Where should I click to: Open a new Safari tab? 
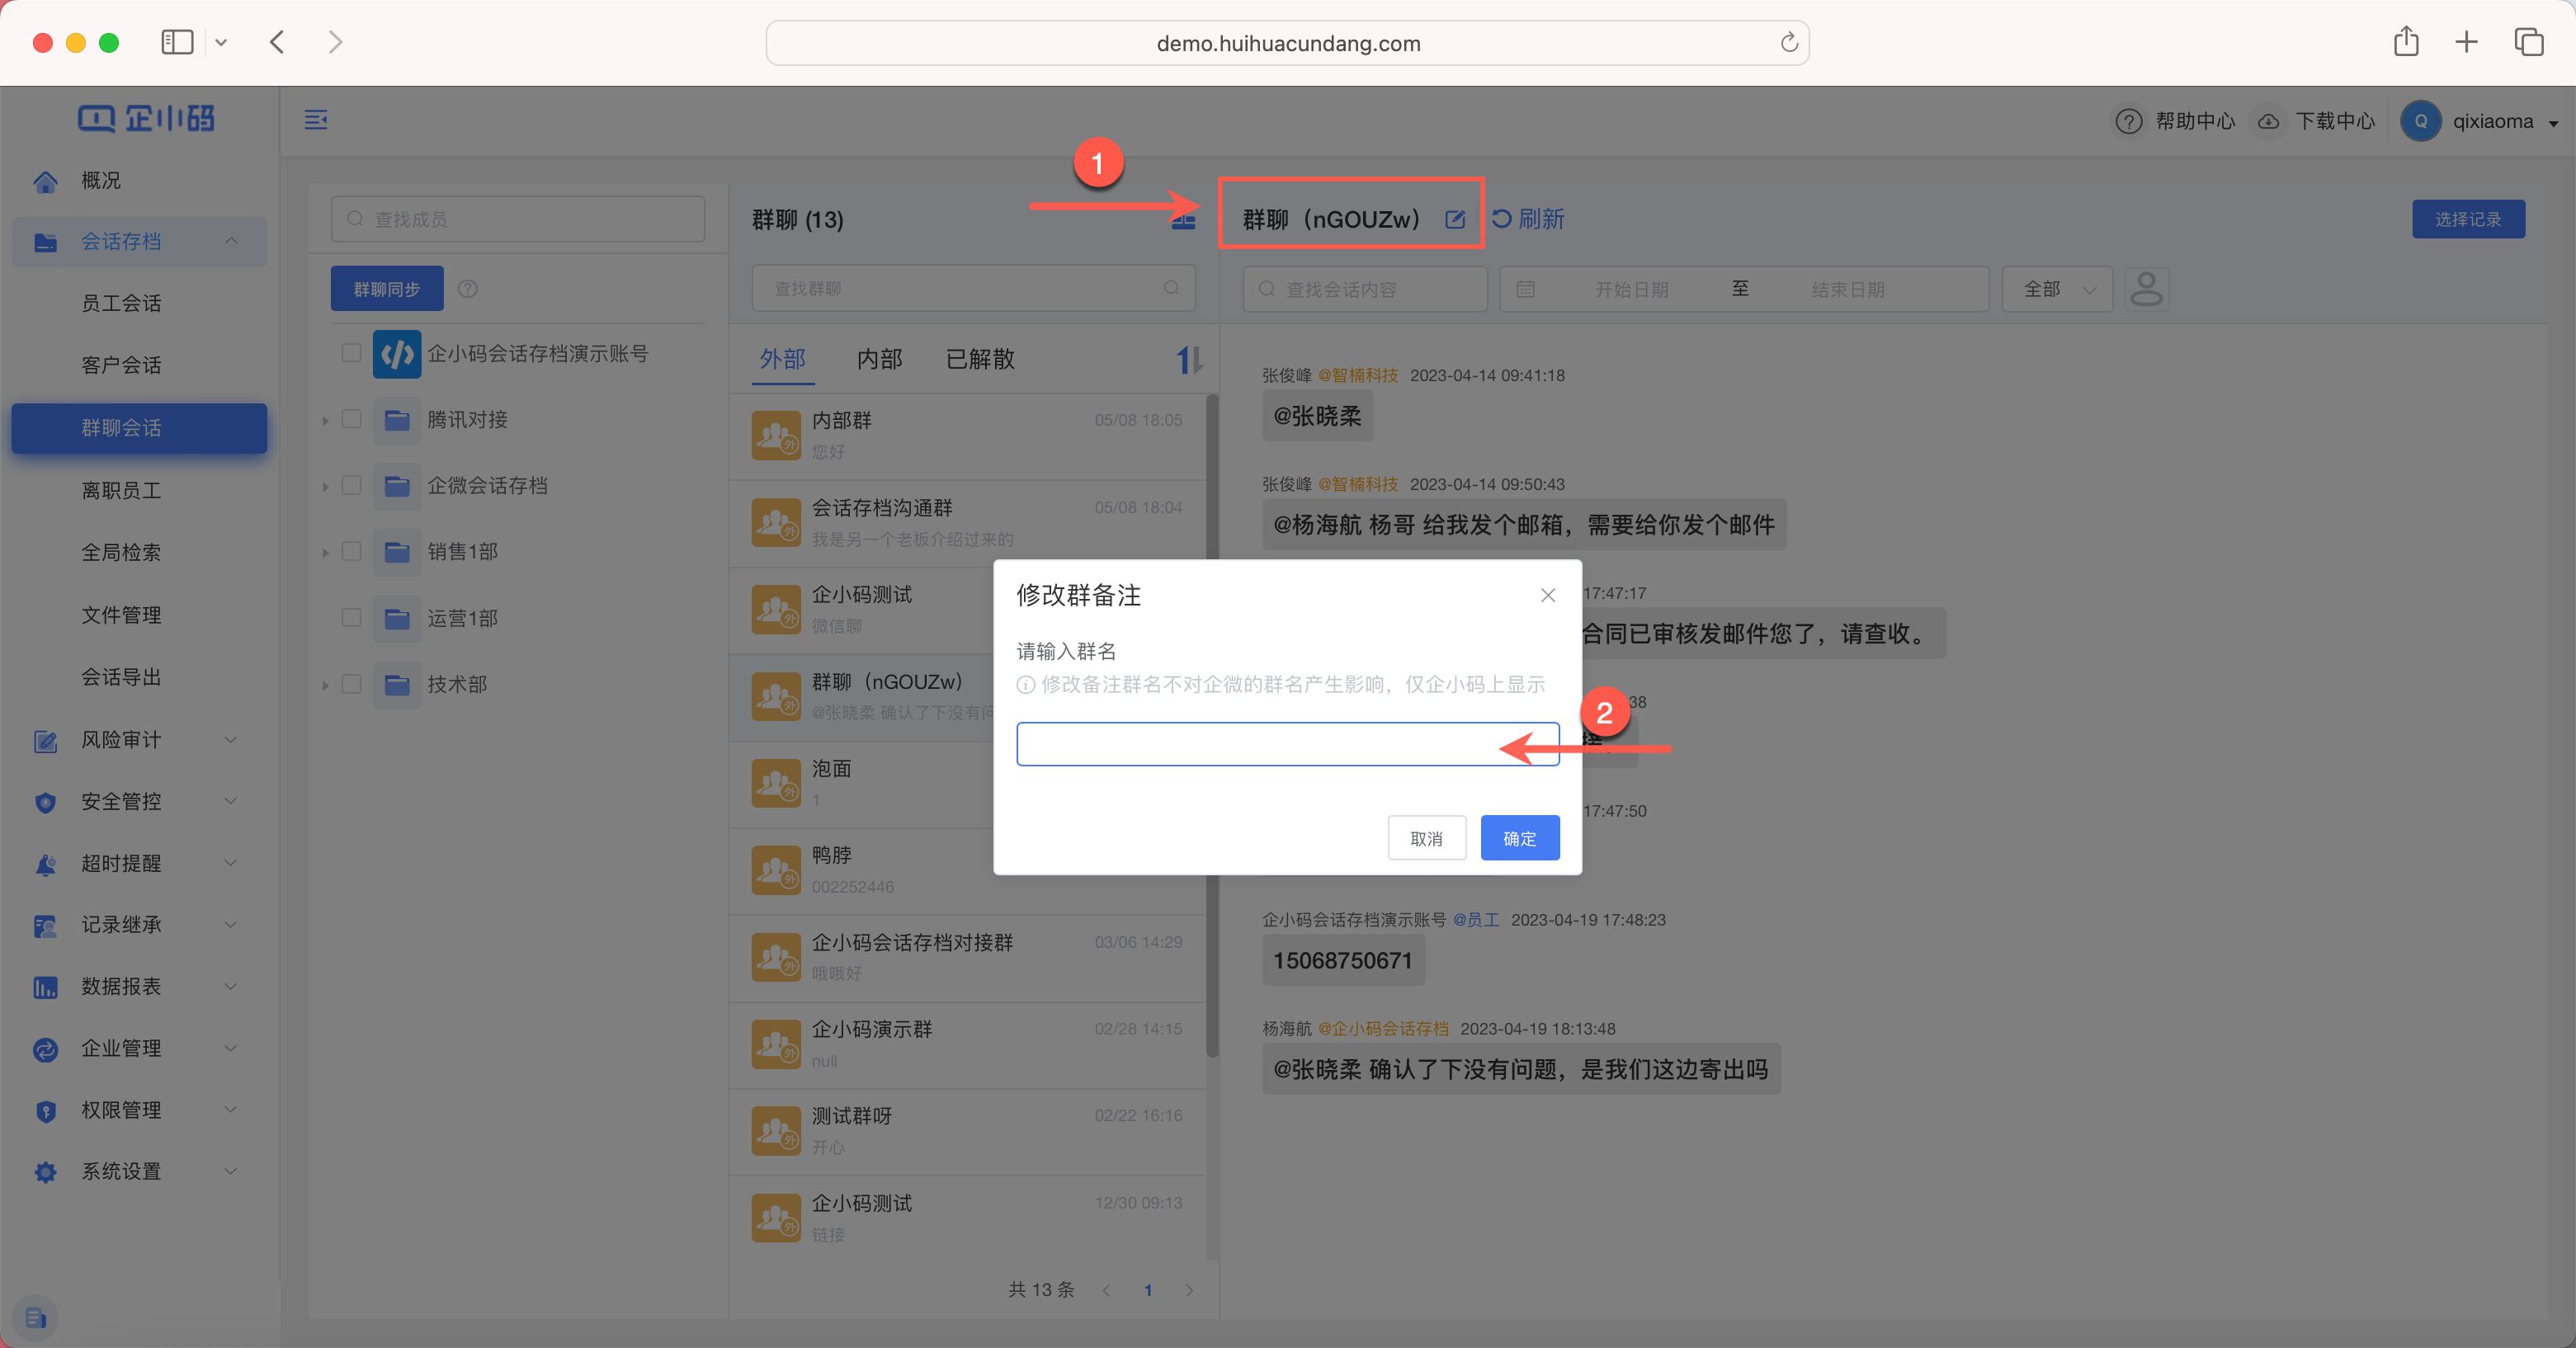(2466, 42)
